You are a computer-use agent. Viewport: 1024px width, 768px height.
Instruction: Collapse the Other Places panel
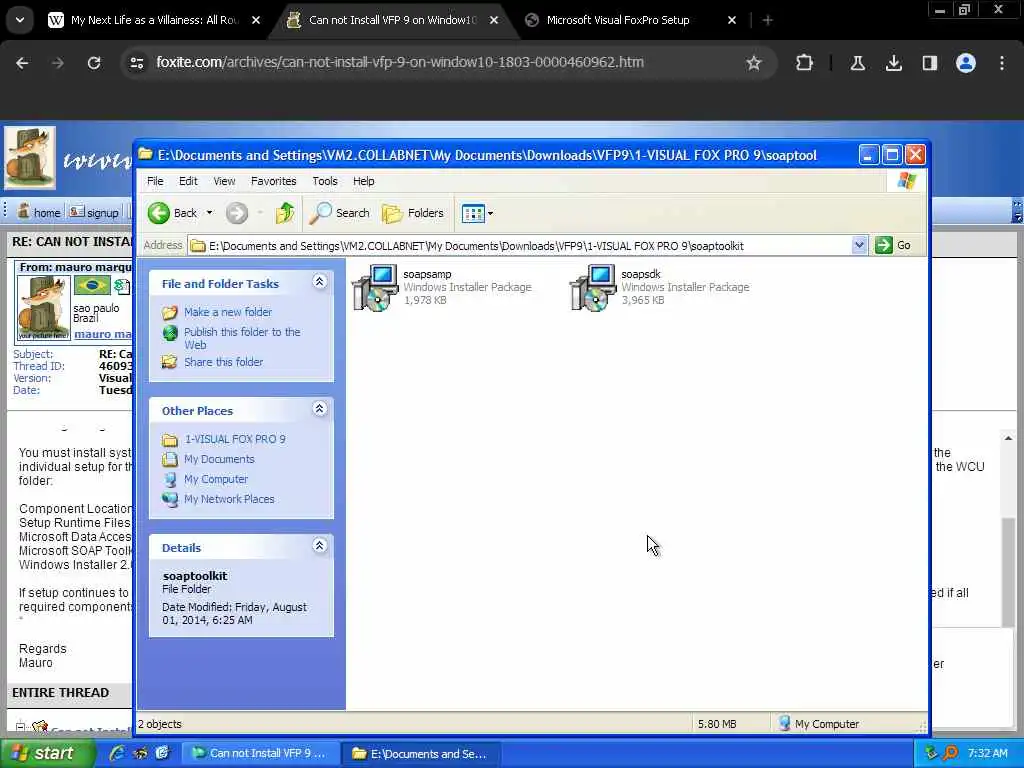pyautogui.click(x=319, y=409)
